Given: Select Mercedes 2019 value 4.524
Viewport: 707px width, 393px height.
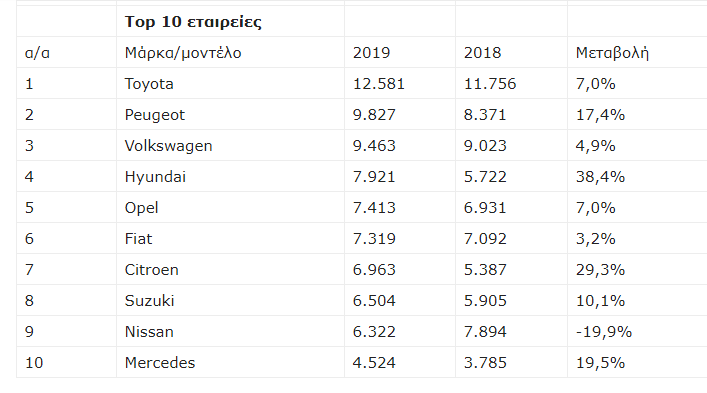Looking at the screenshot, I should [374, 363].
